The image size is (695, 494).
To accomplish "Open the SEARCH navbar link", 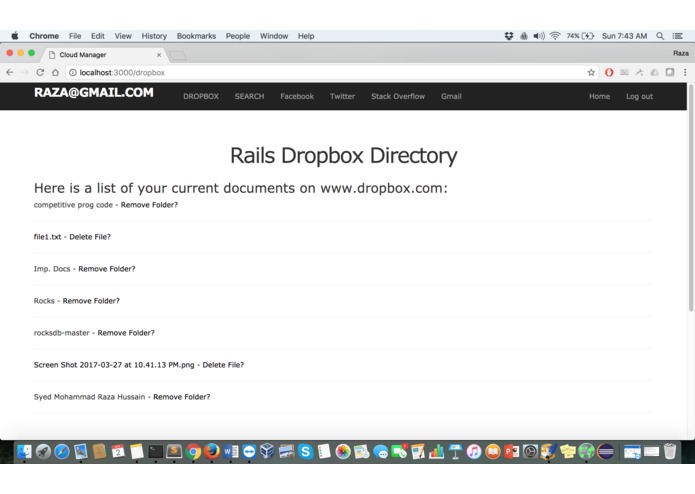I will pyautogui.click(x=249, y=96).
